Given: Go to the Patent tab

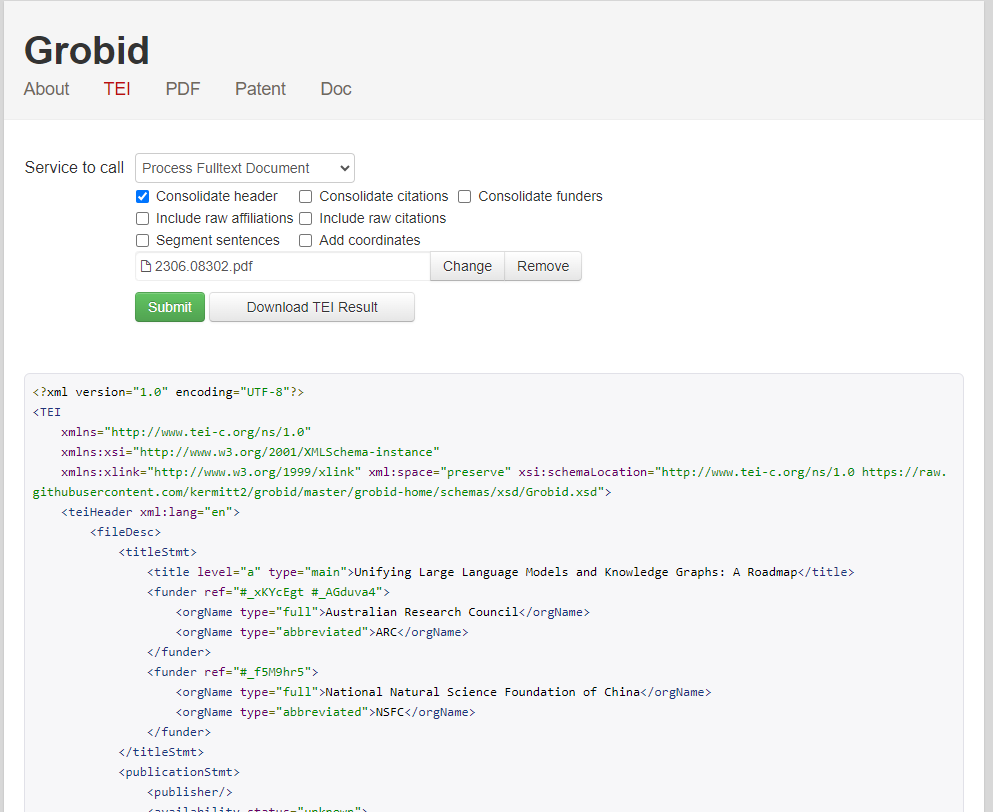Looking at the screenshot, I should (x=260, y=89).
